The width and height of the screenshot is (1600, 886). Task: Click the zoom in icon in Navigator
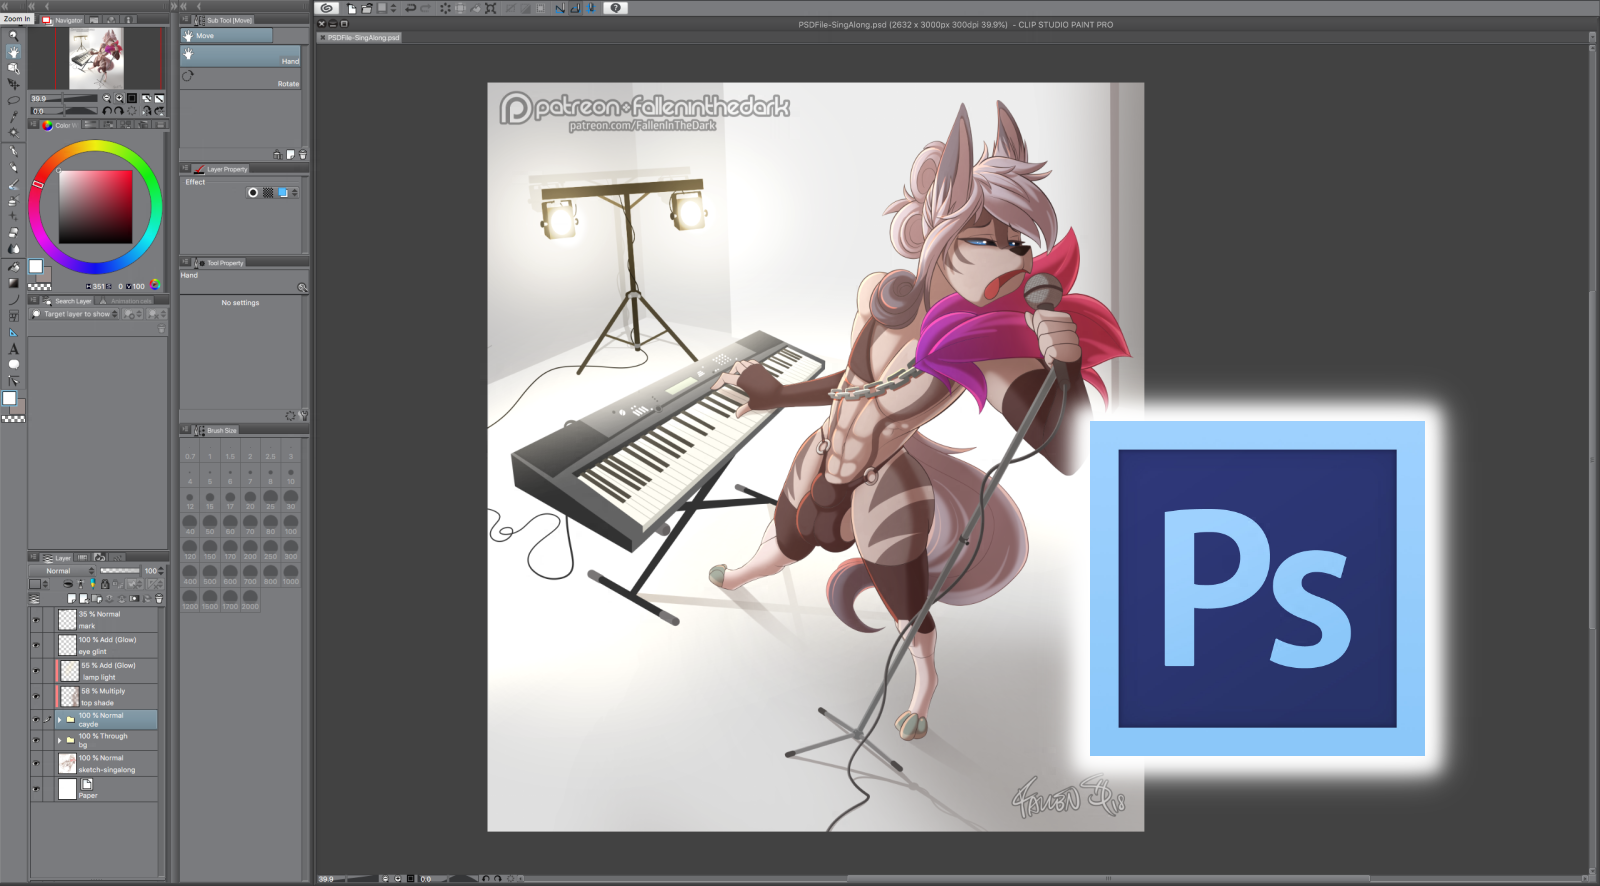[119, 98]
